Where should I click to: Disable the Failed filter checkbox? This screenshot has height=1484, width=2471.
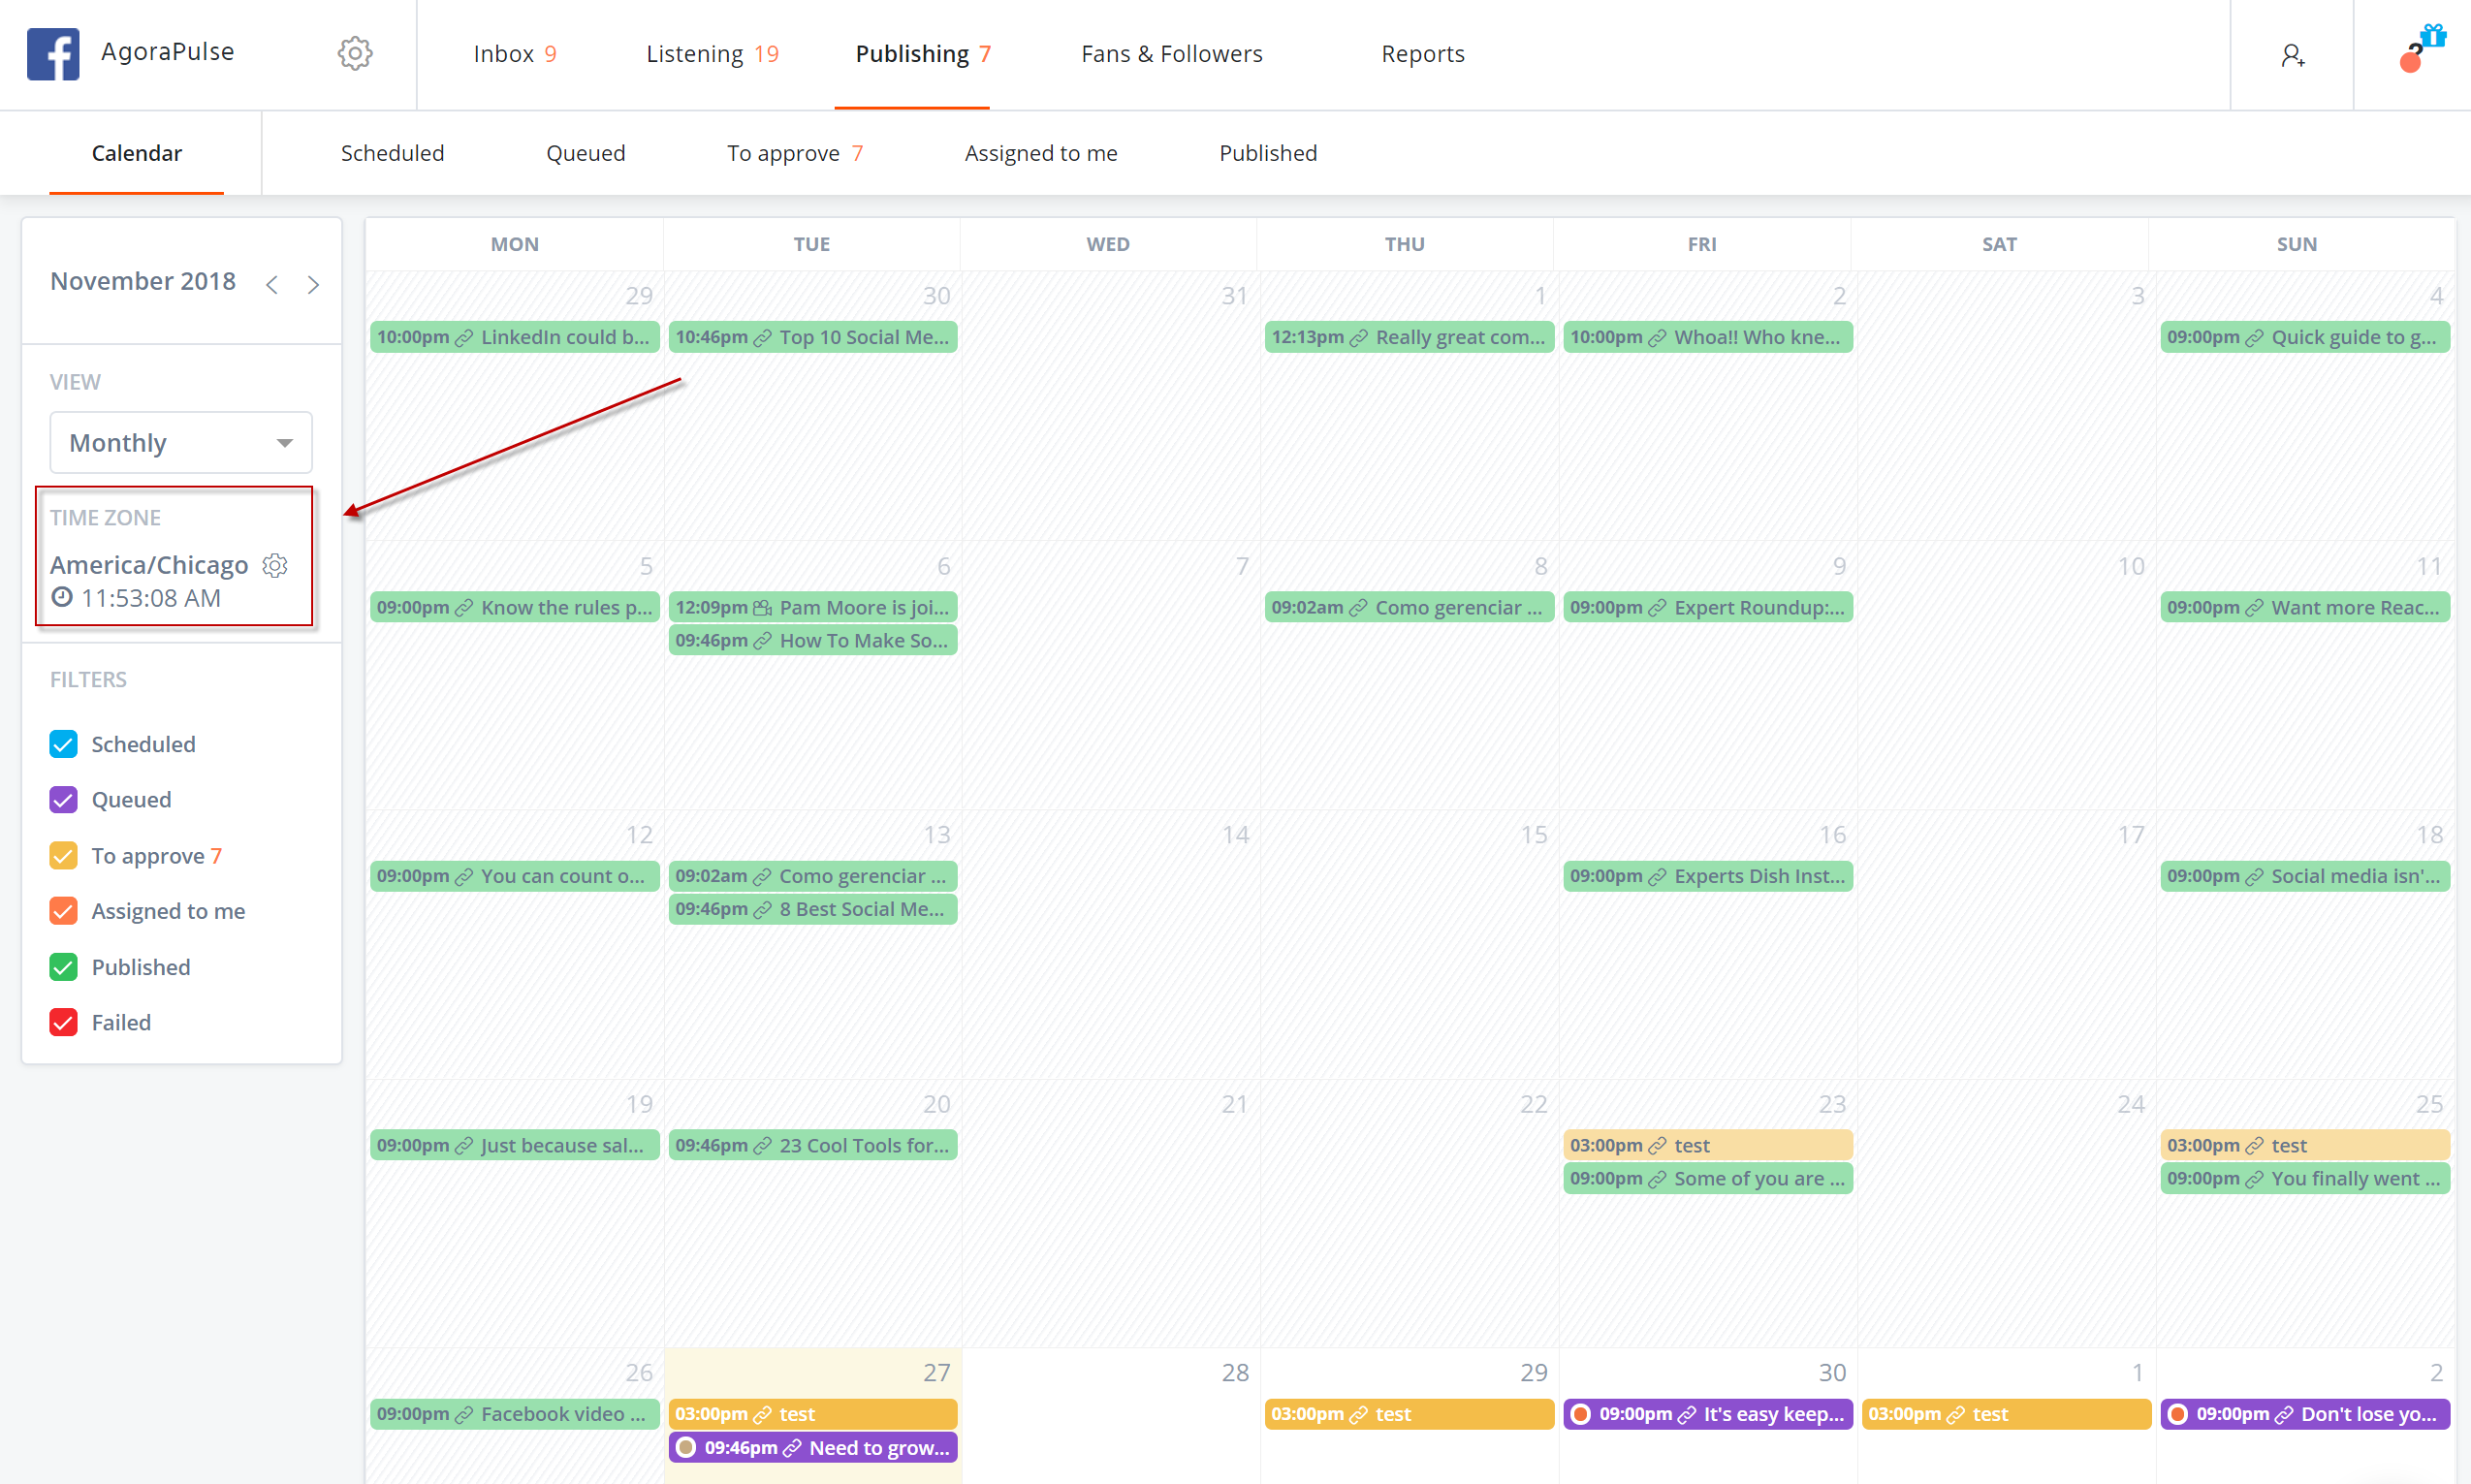[63, 1022]
